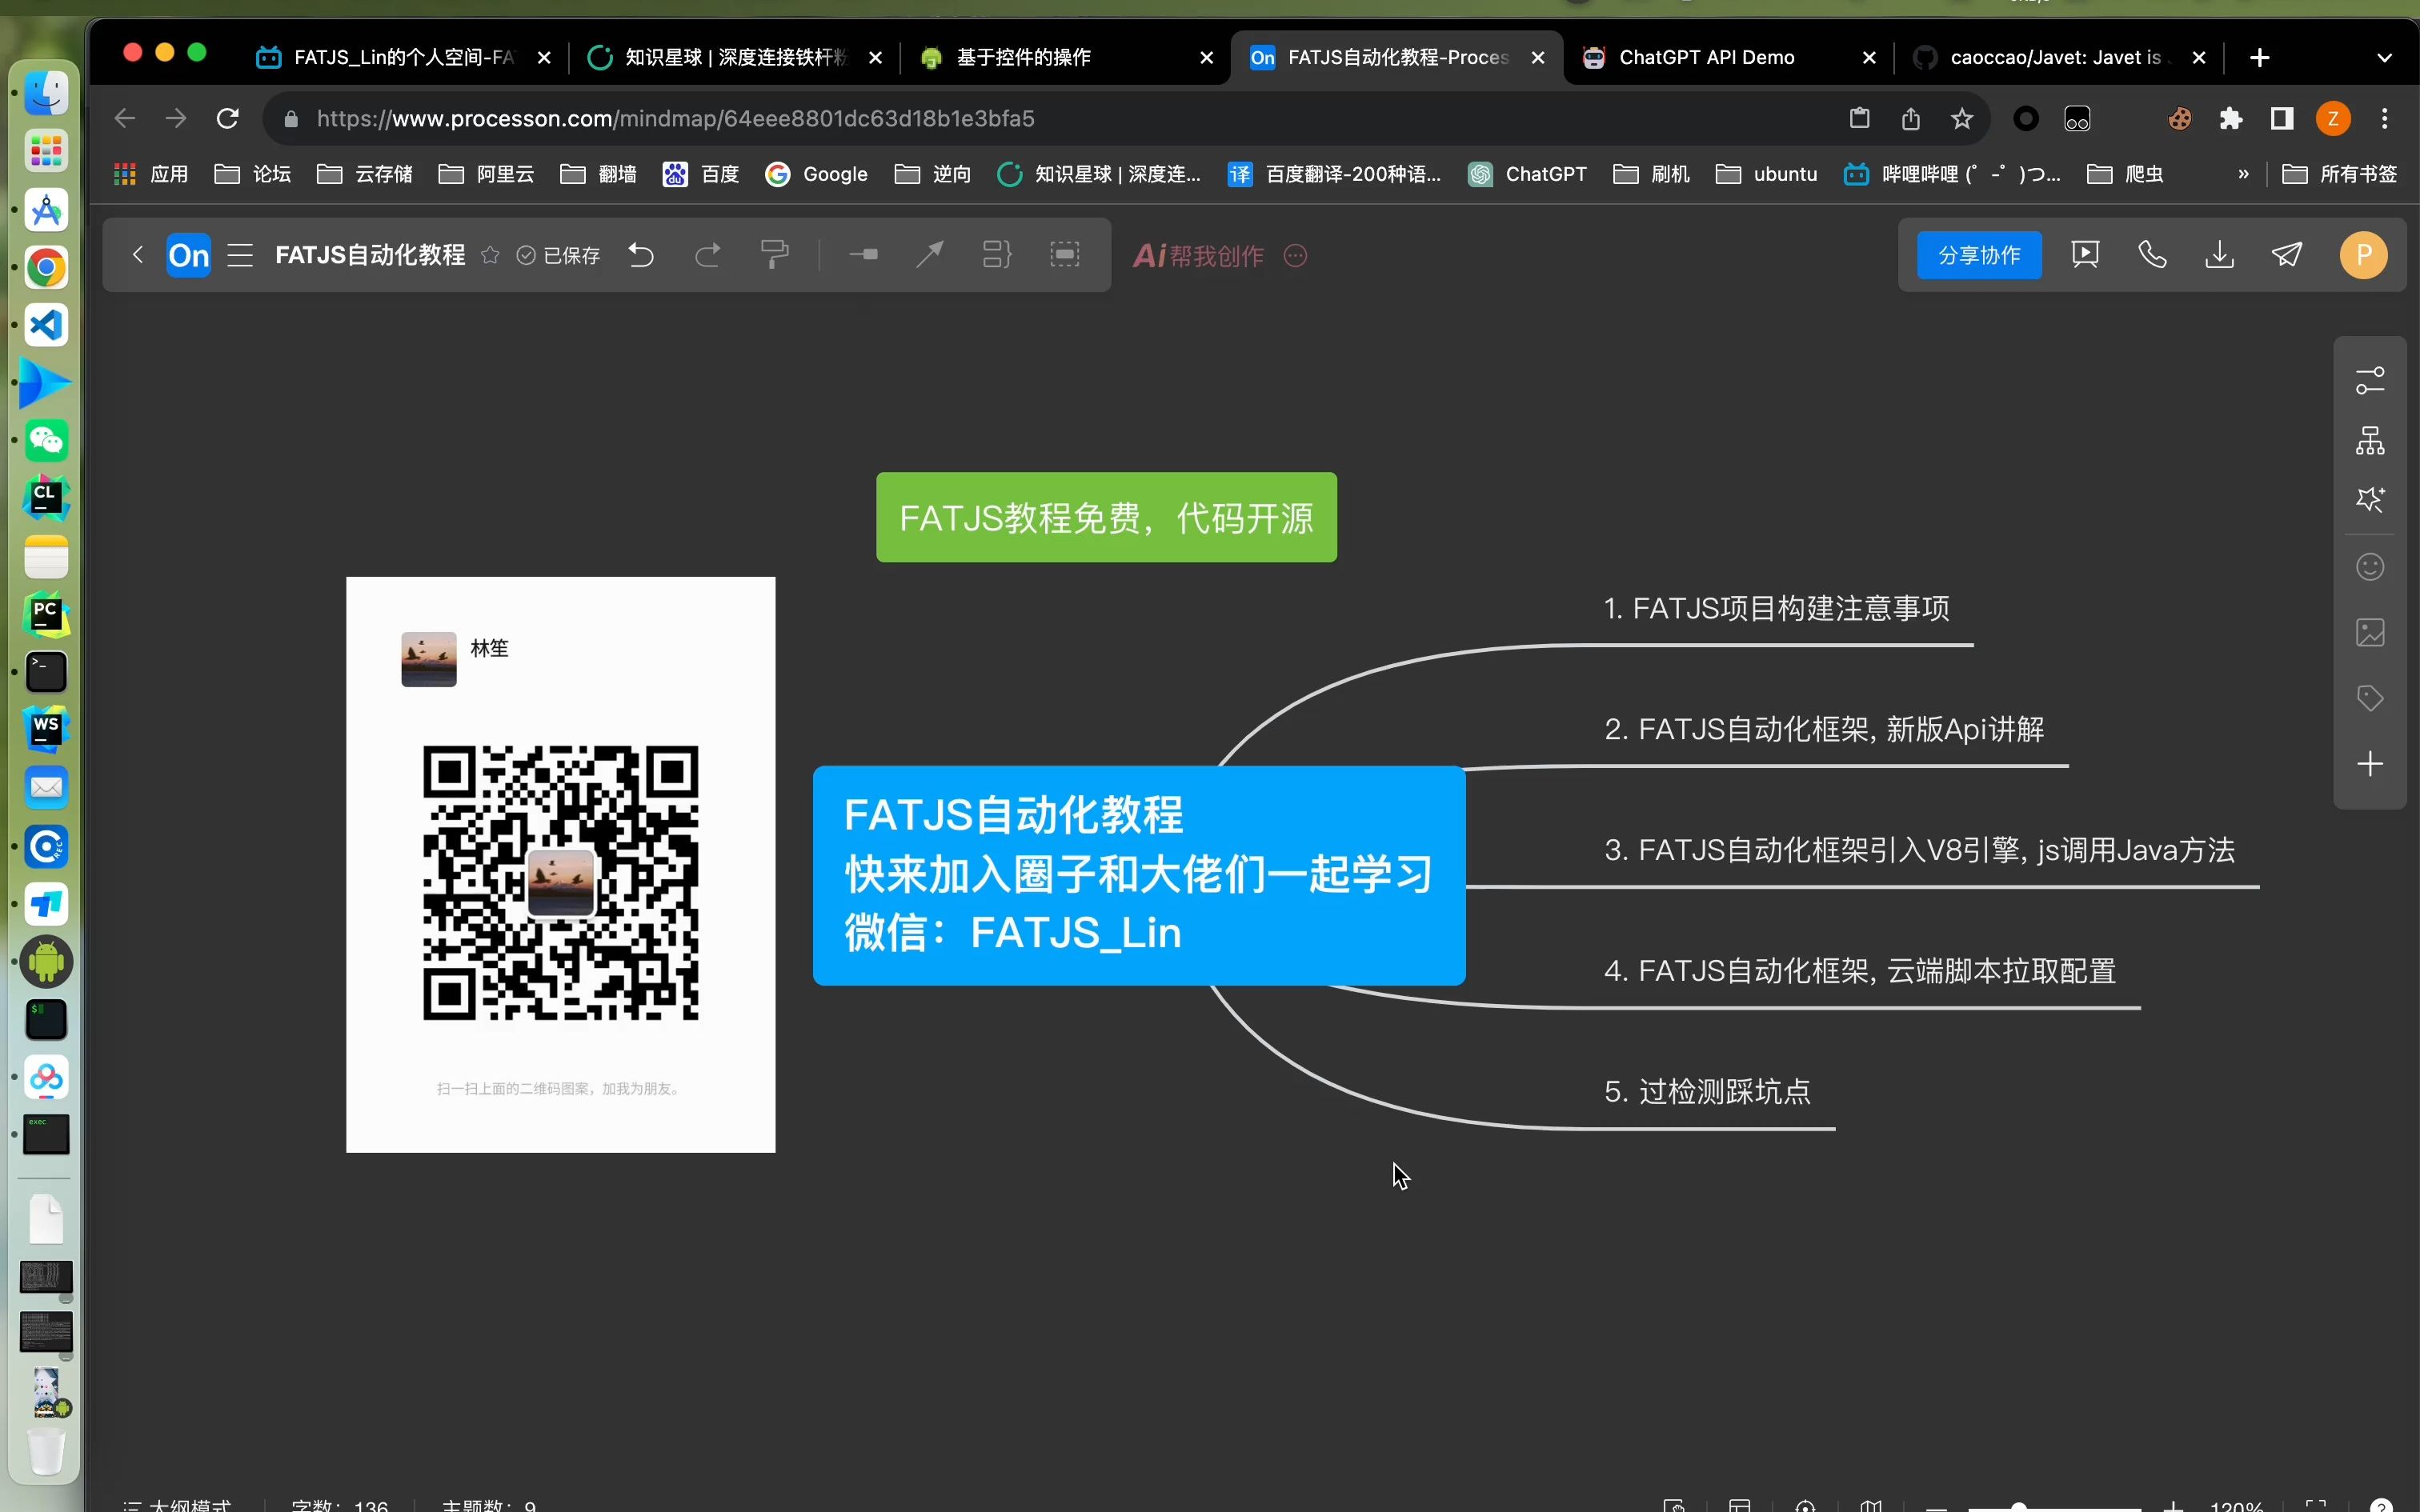This screenshot has height=1512, width=2420.
Task: Click AI帮我创作 button
Action: pos(1198,256)
